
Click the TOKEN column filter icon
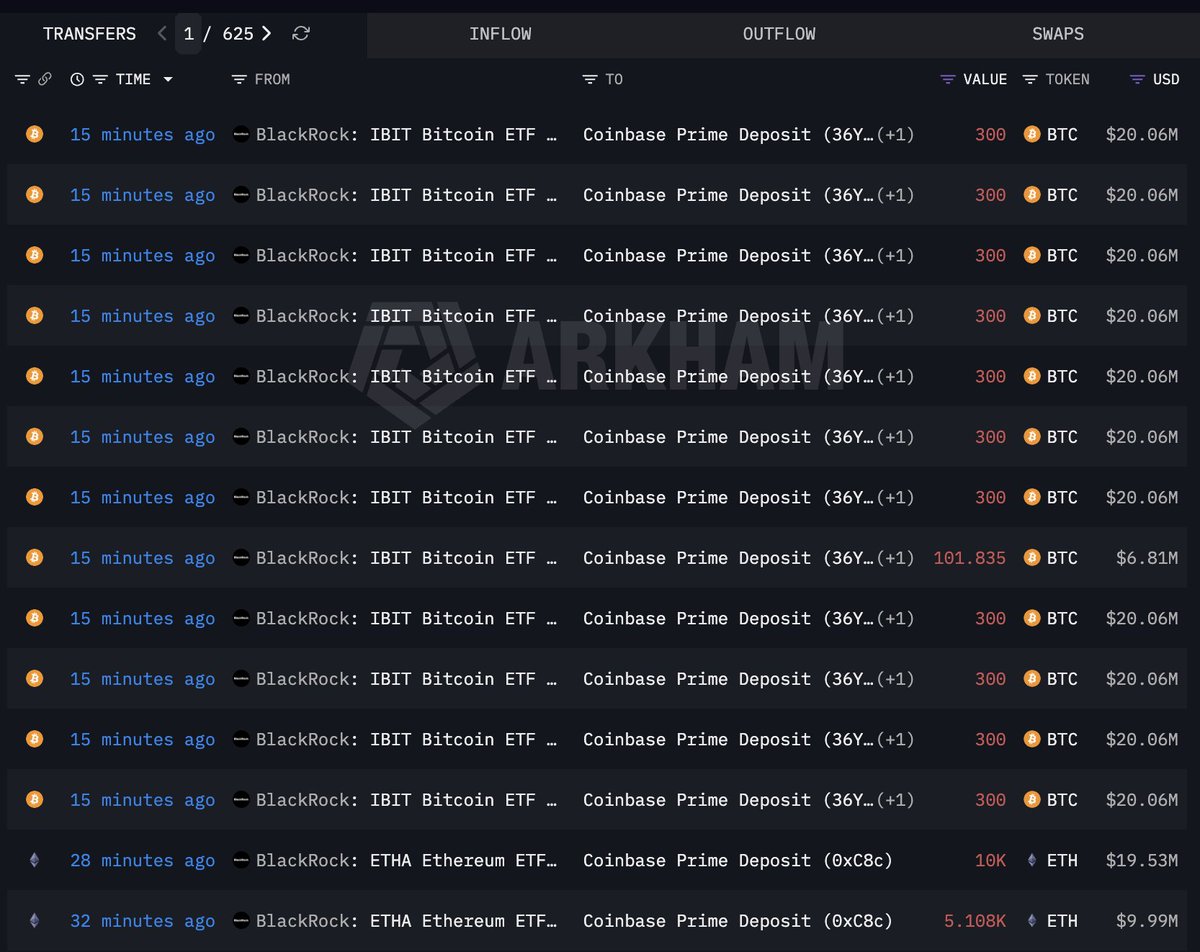(x=1030, y=79)
